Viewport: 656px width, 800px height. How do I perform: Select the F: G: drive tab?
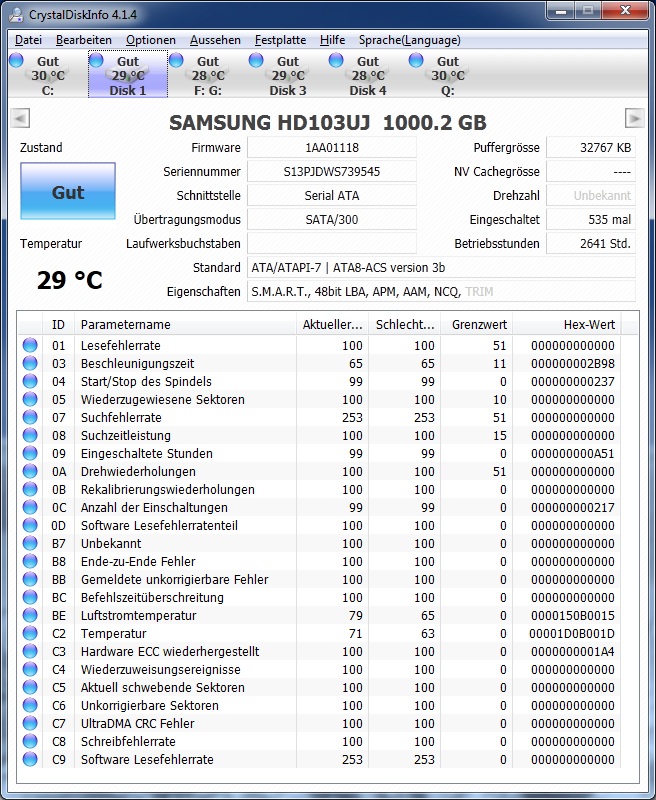[208, 74]
